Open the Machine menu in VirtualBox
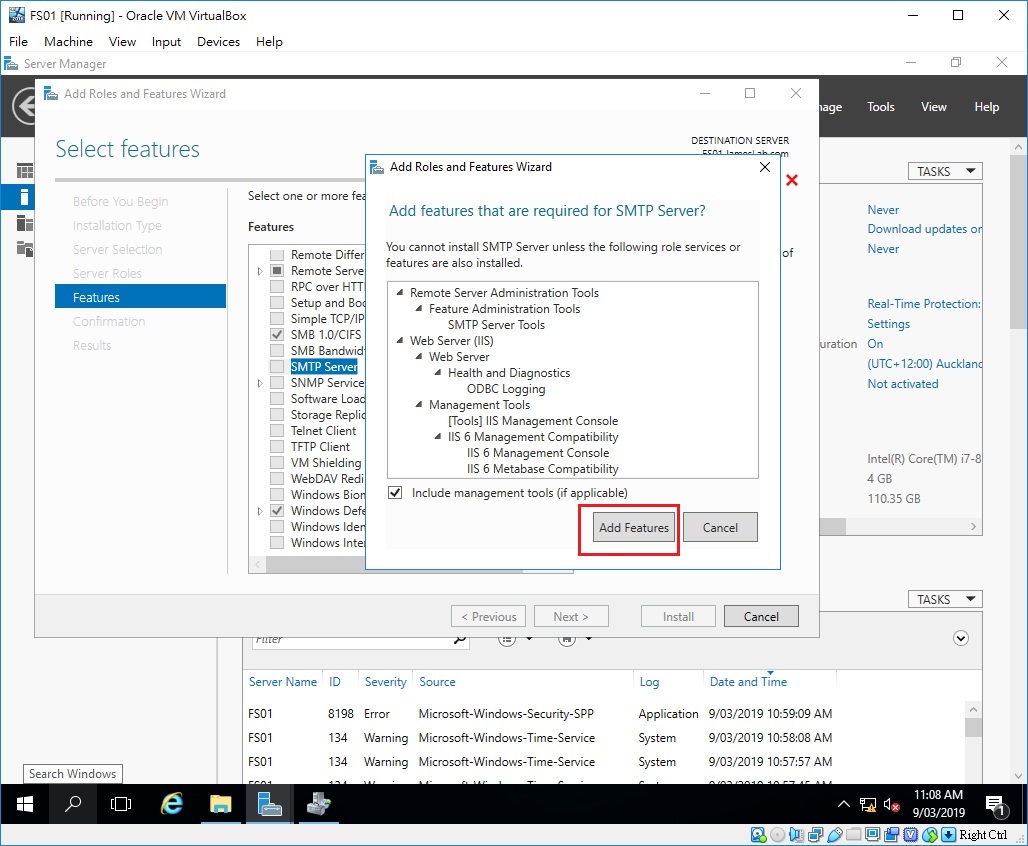This screenshot has width=1028, height=846. tap(68, 41)
